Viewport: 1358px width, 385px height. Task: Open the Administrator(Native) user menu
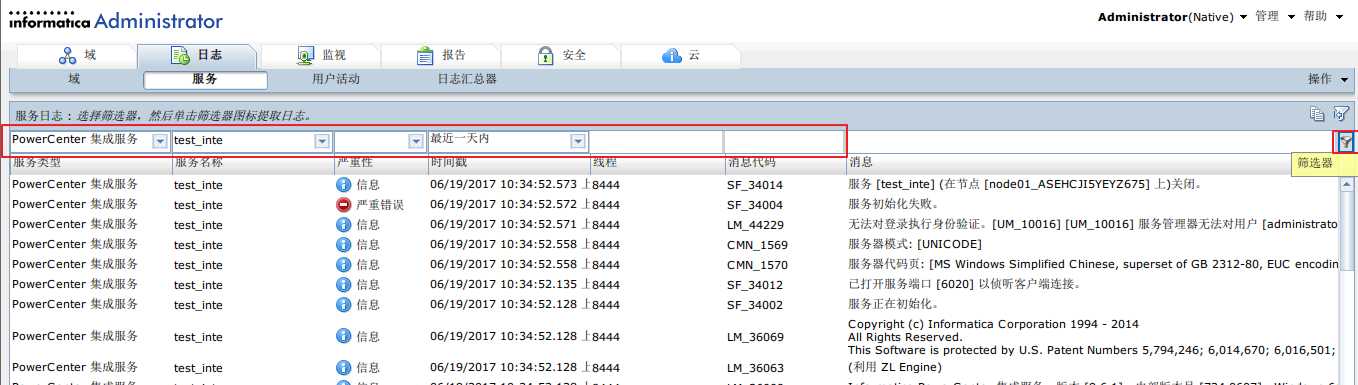[1172, 17]
